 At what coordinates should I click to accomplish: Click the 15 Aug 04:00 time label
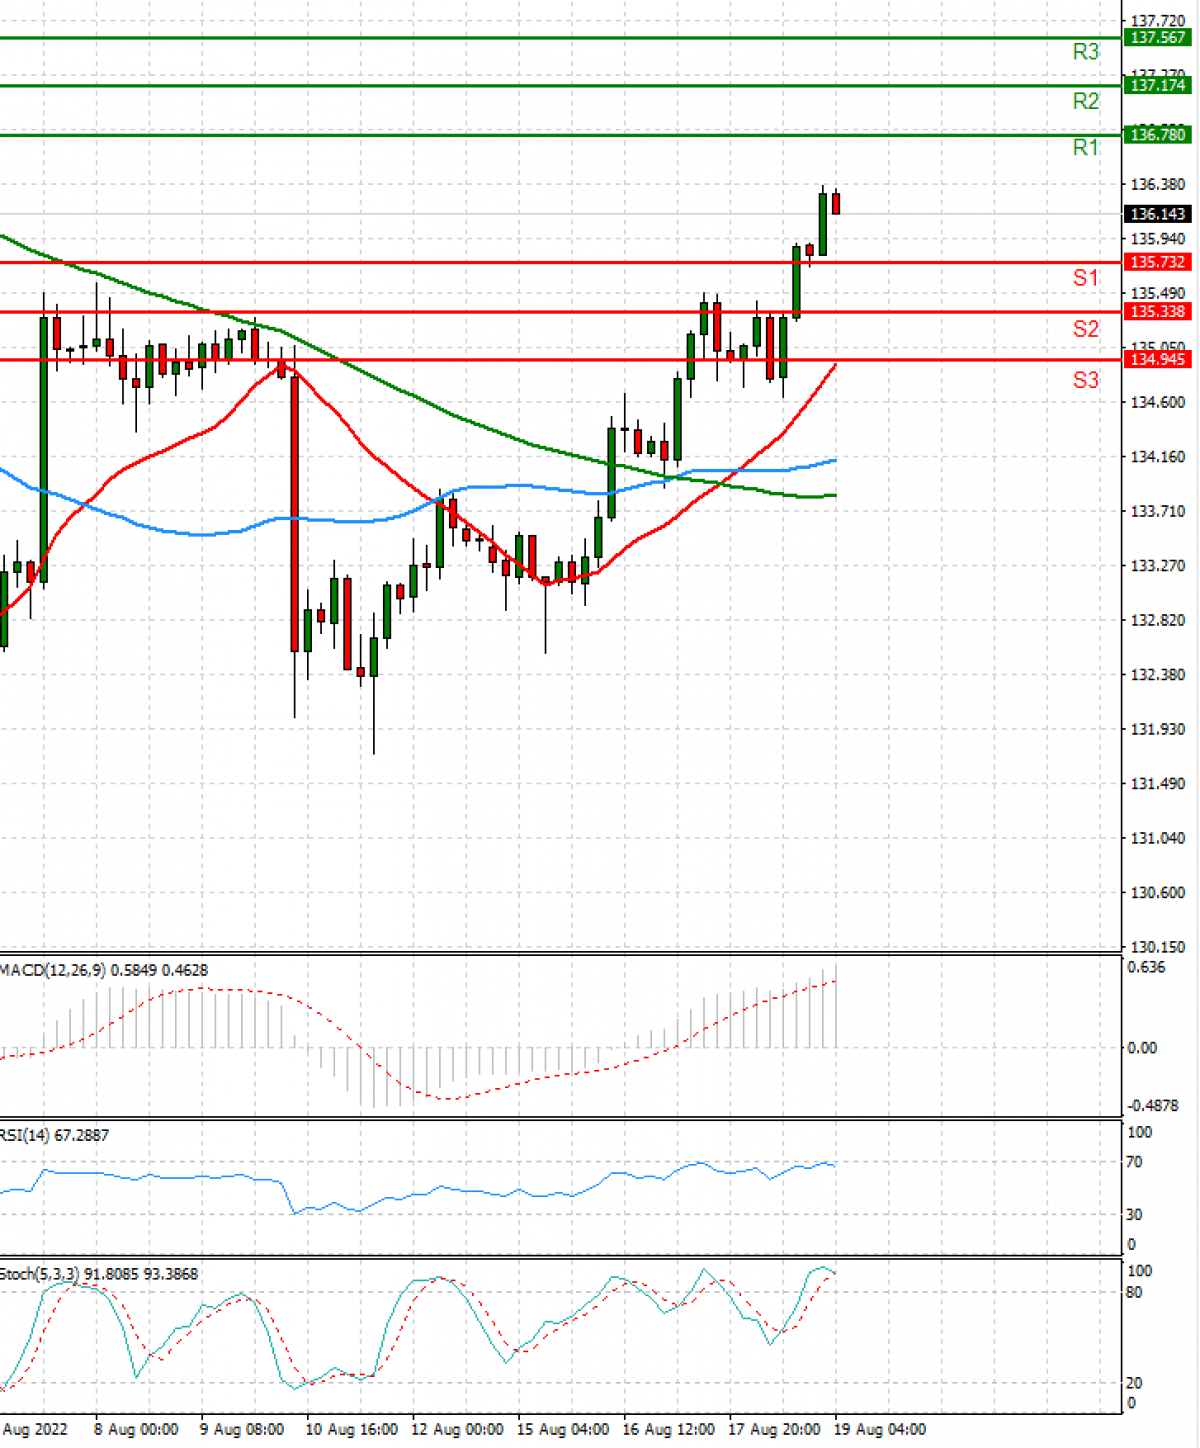point(563,1429)
